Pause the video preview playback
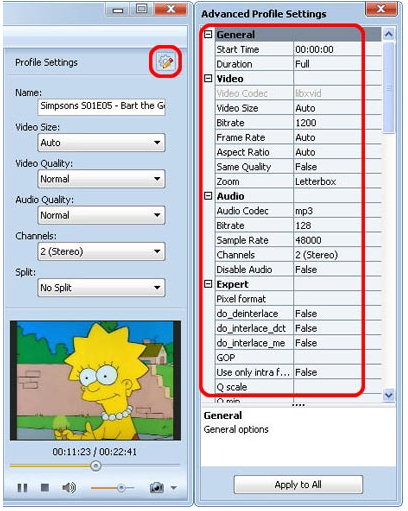The width and height of the screenshot is (408, 511). click(22, 488)
